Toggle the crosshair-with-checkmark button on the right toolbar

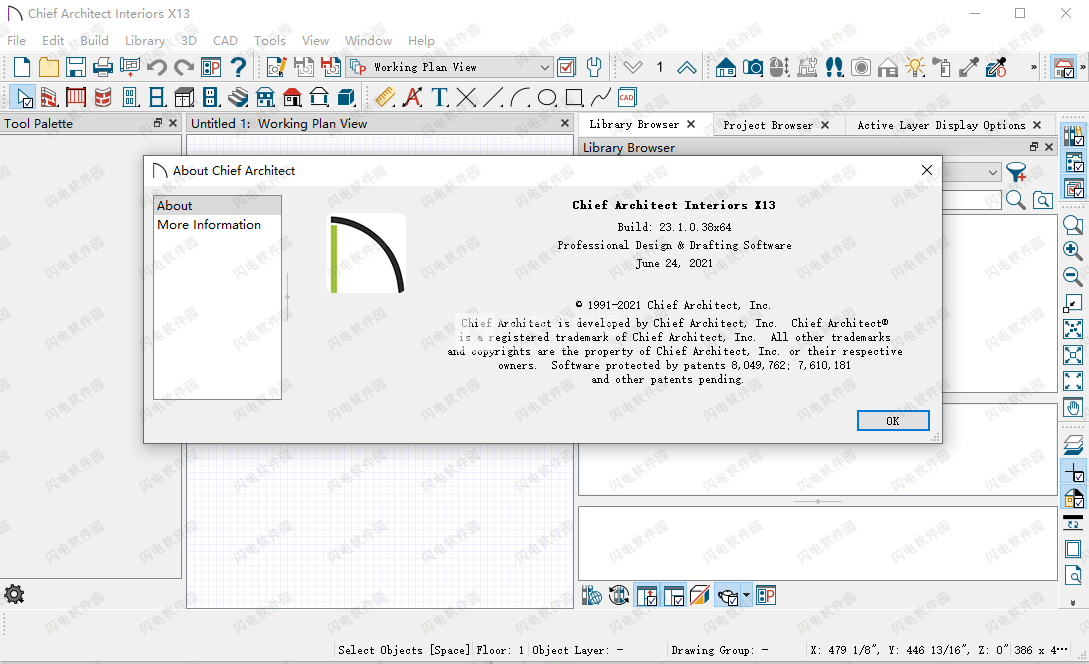pos(1073,472)
